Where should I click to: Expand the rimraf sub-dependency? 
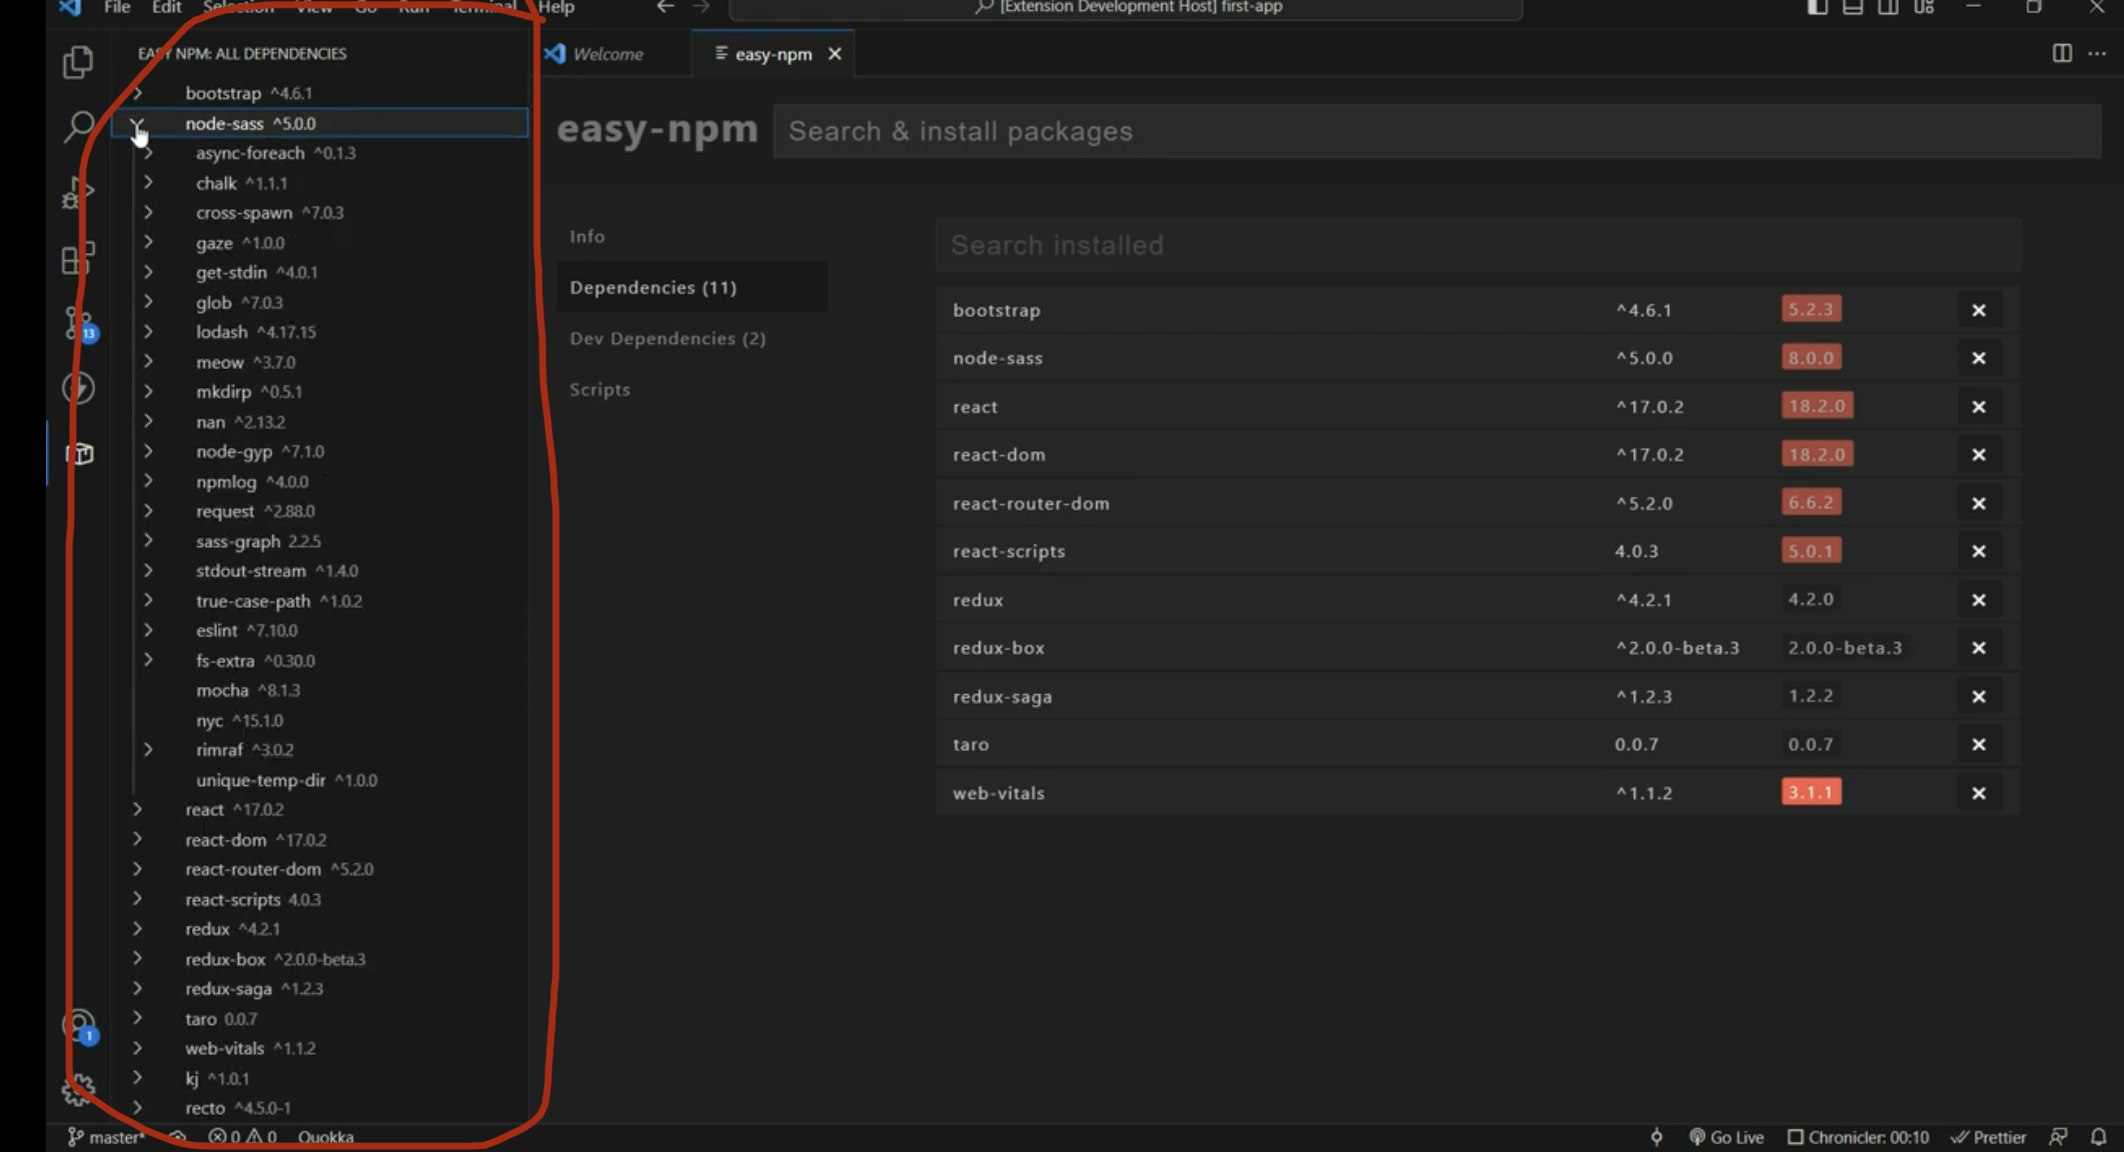(148, 749)
